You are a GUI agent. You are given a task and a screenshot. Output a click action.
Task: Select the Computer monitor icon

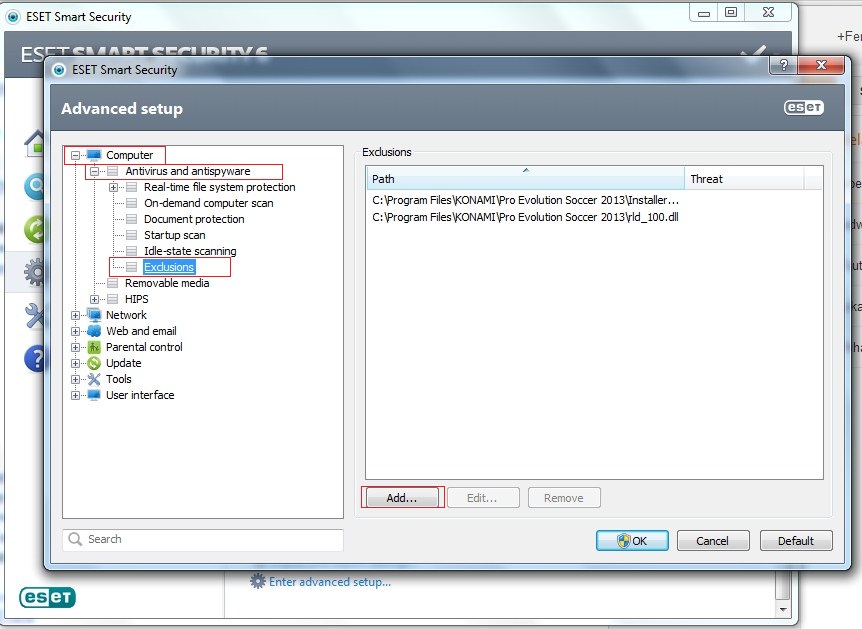pos(94,155)
